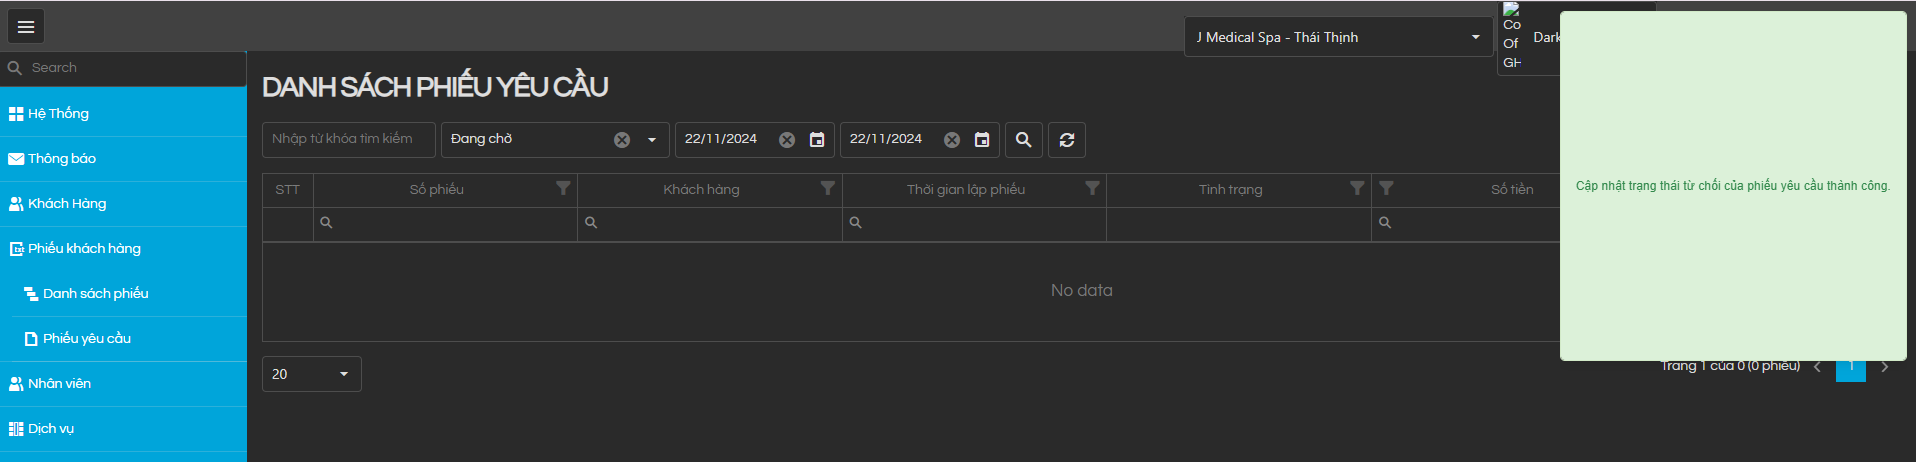Open filter on Tình trạng column

pyautogui.click(x=1357, y=188)
